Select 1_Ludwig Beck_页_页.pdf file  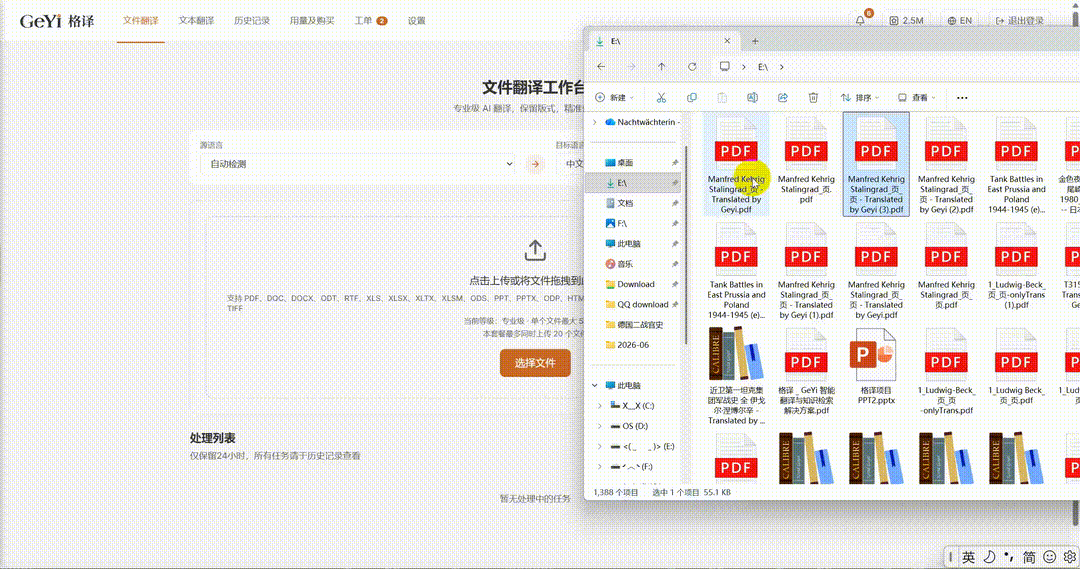[x=1016, y=366]
